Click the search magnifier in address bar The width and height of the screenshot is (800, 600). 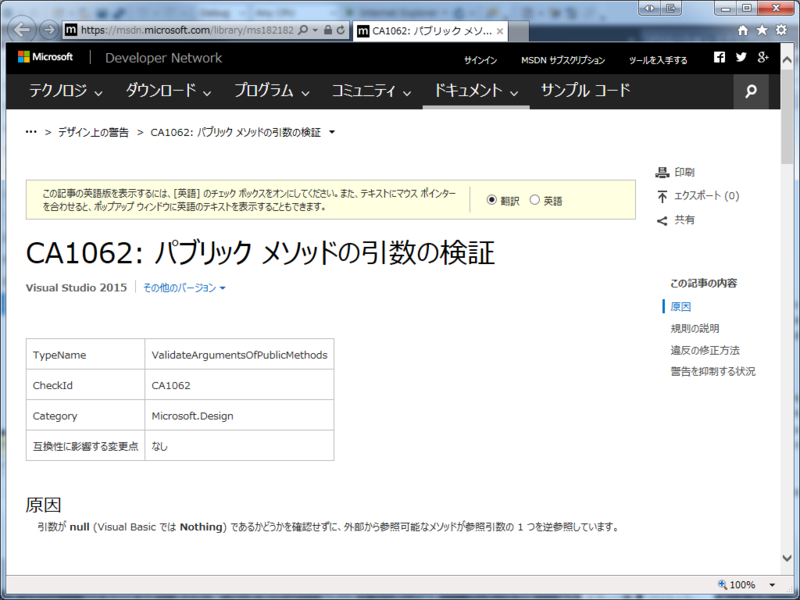point(303,30)
